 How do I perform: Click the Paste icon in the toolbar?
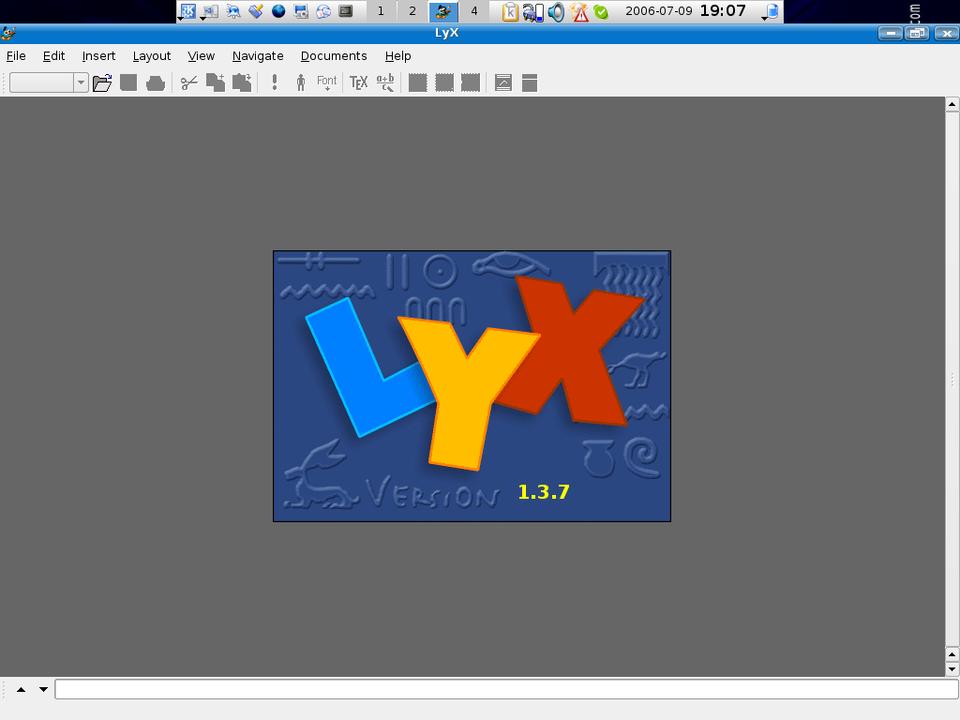click(x=241, y=83)
